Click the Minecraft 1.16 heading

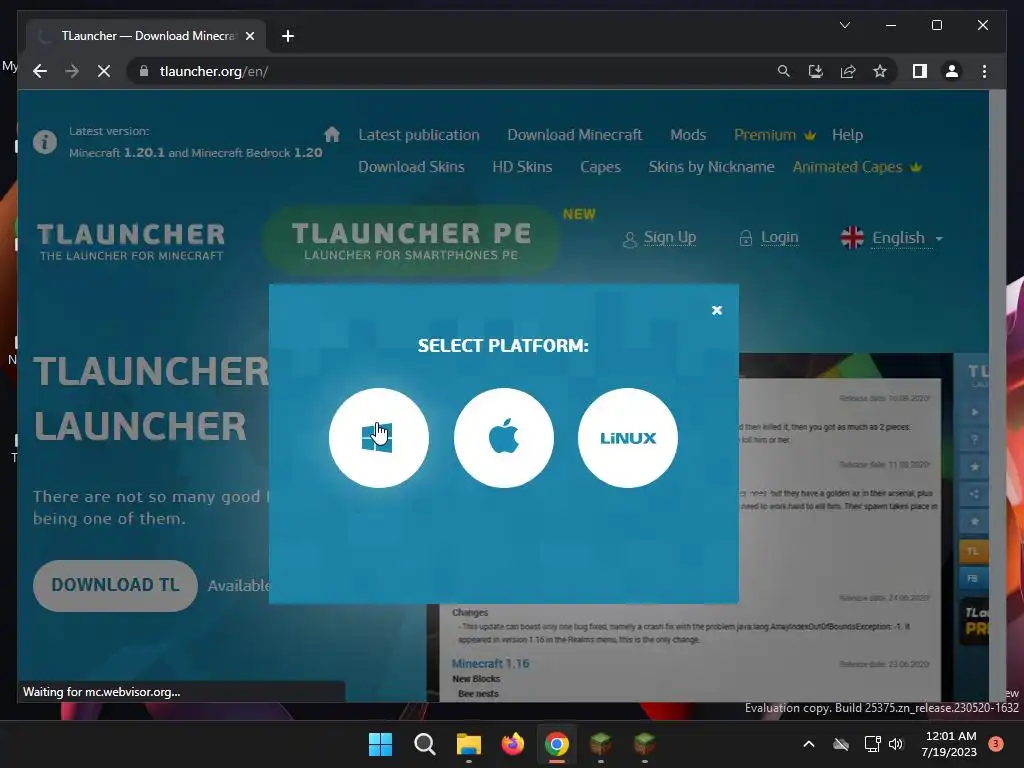click(490, 664)
